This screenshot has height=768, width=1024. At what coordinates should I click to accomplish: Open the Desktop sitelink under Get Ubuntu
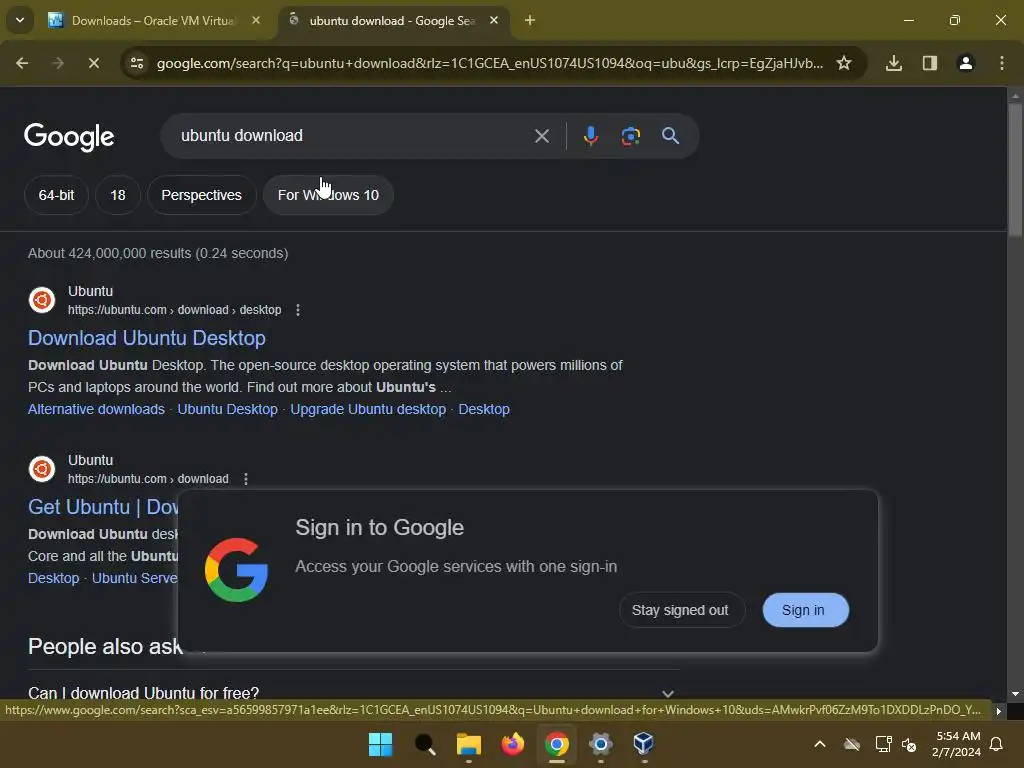tap(54, 579)
